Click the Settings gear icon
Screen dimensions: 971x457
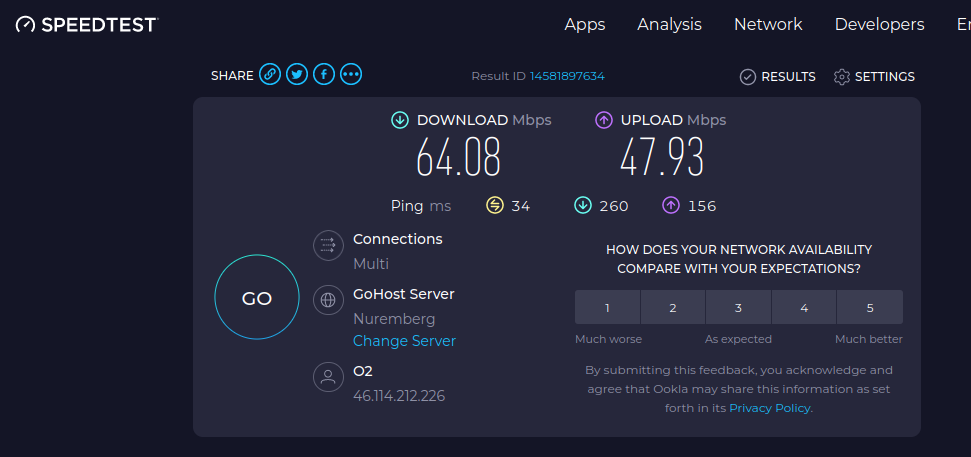pyautogui.click(x=842, y=77)
